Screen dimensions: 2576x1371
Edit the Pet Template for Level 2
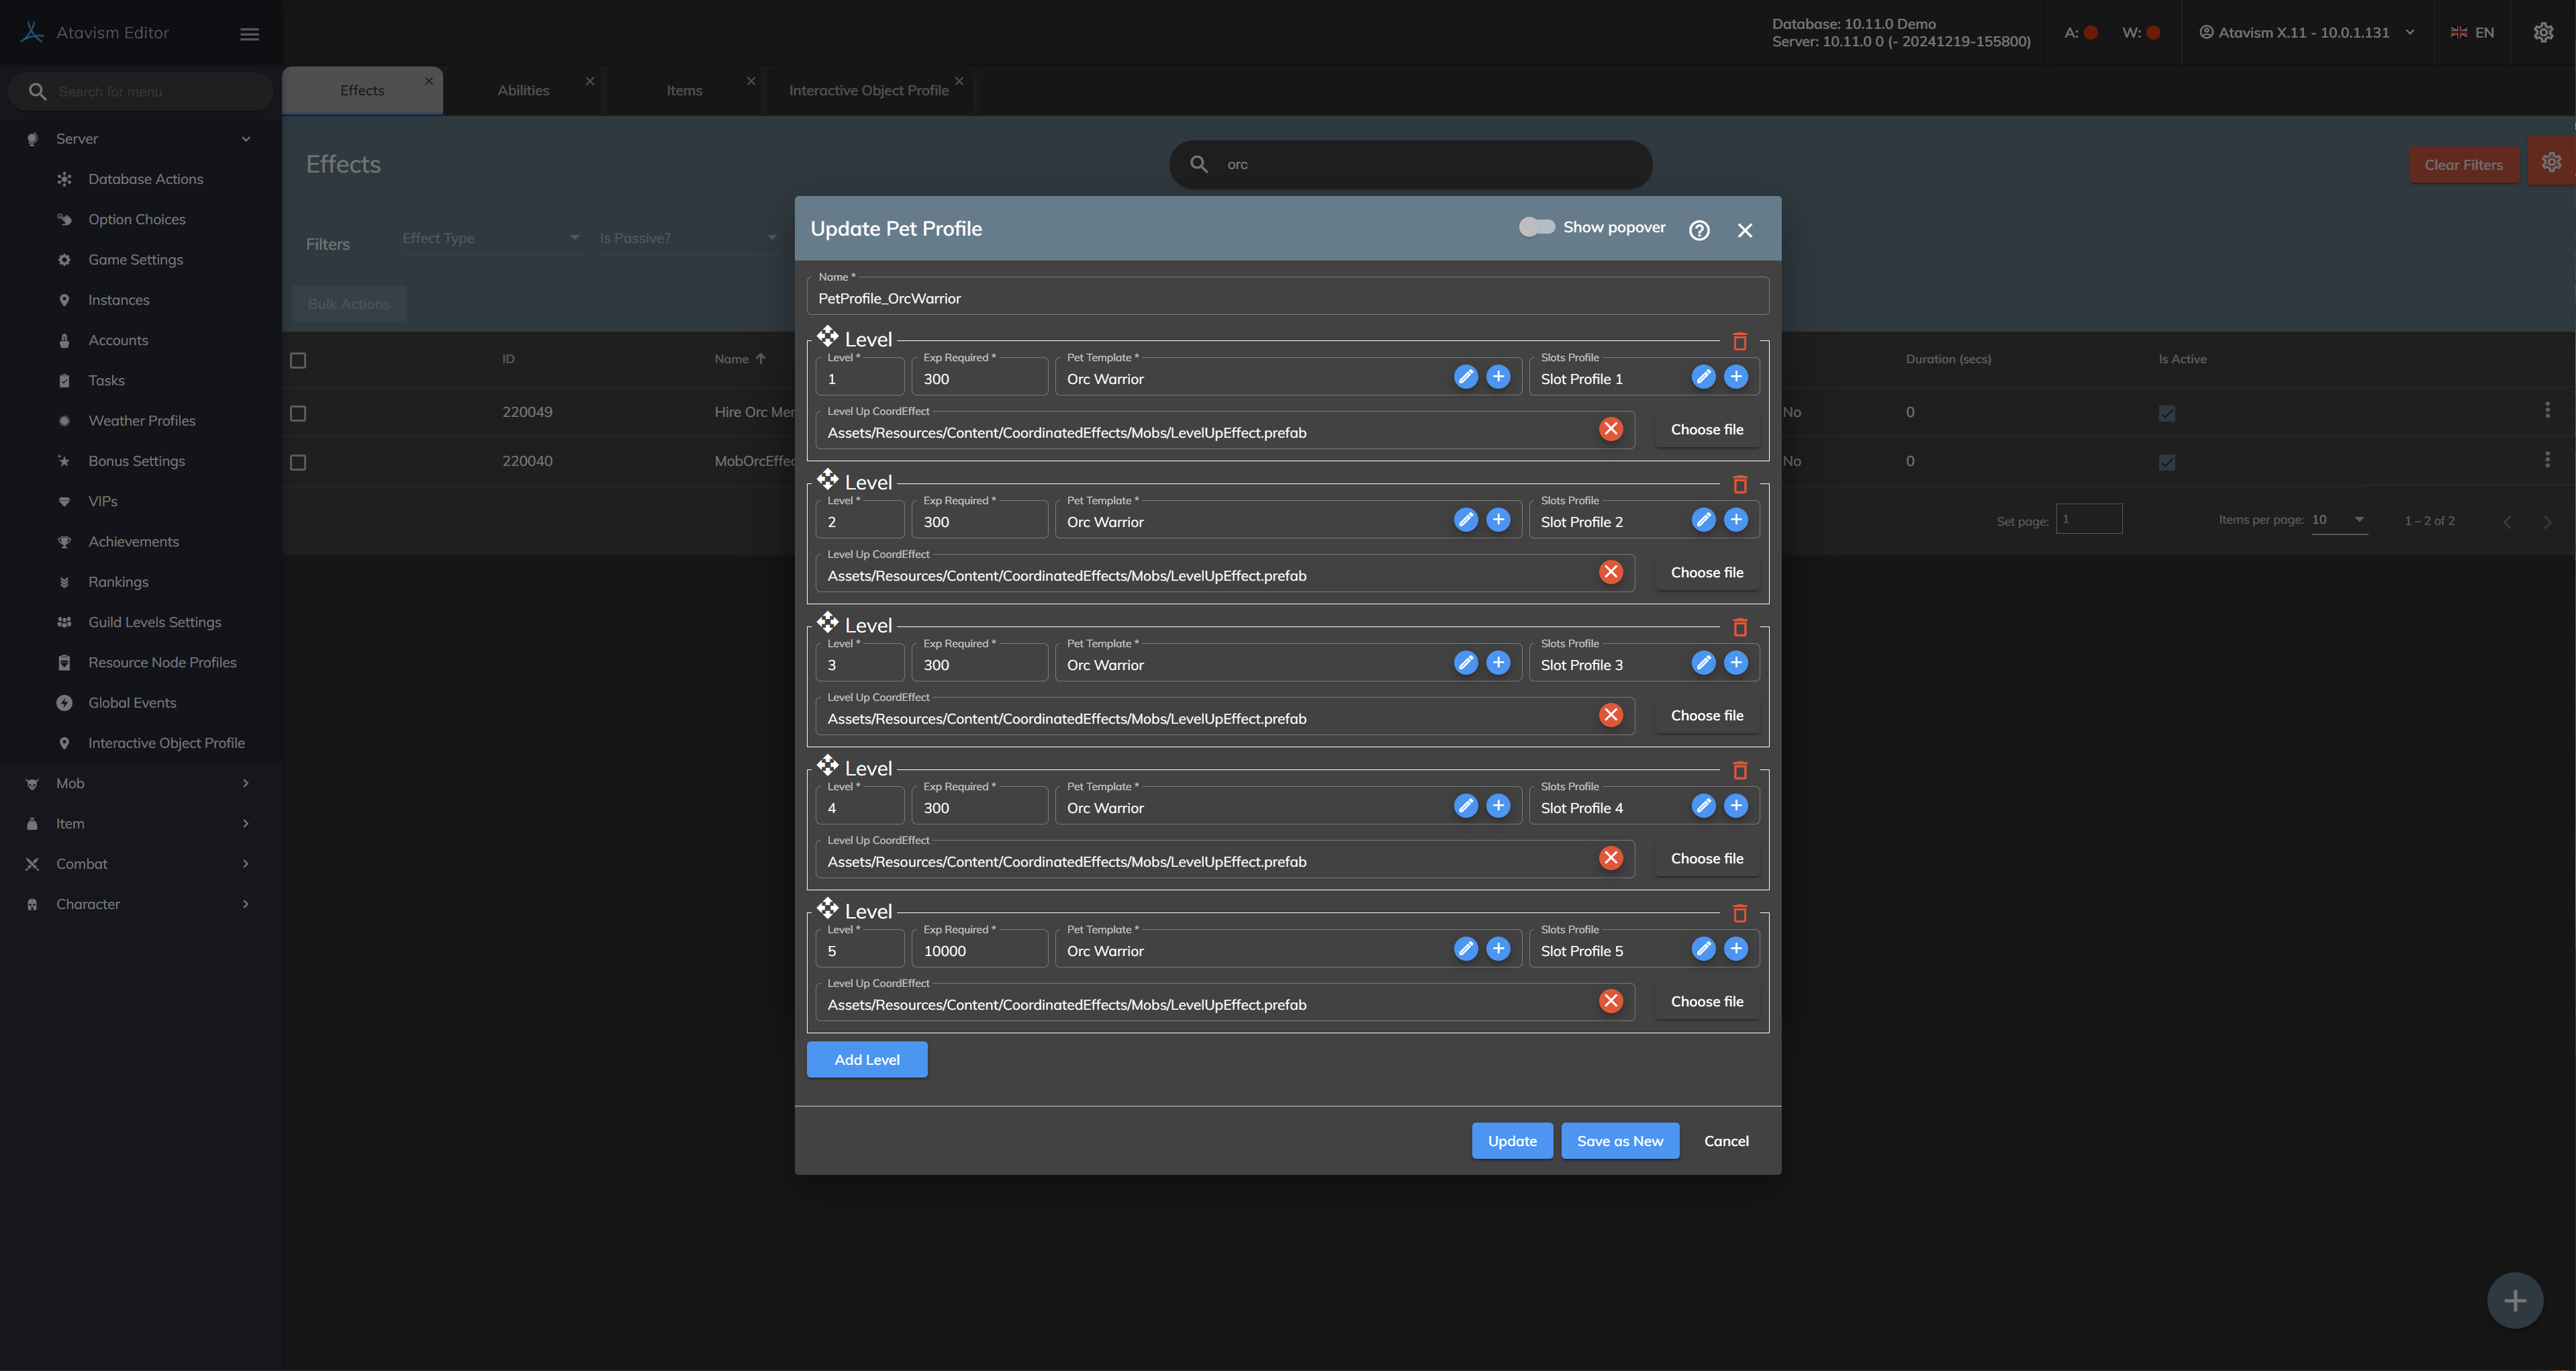pyautogui.click(x=1465, y=520)
